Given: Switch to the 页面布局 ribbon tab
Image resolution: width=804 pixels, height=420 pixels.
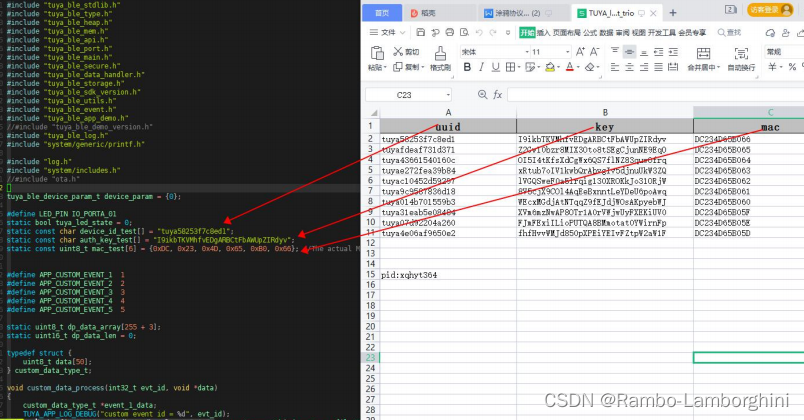Looking at the screenshot, I should click(x=567, y=32).
